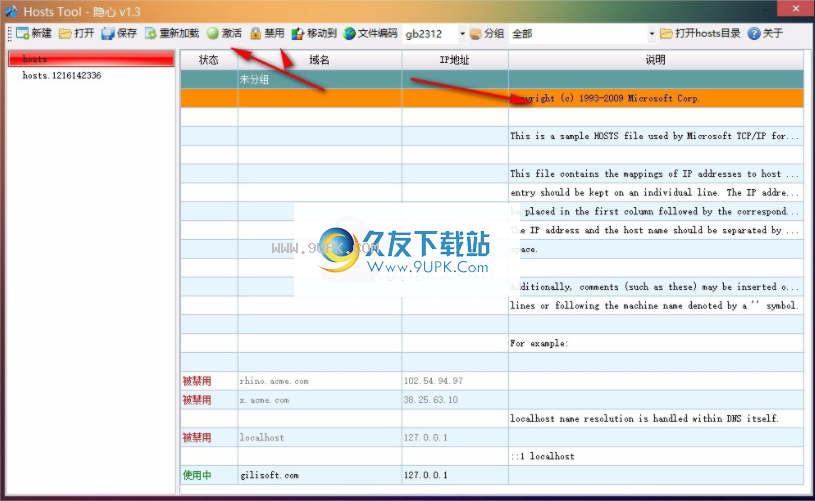Select the '::1 localhost' comment row
This screenshot has width=815, height=501.
(x=492, y=456)
